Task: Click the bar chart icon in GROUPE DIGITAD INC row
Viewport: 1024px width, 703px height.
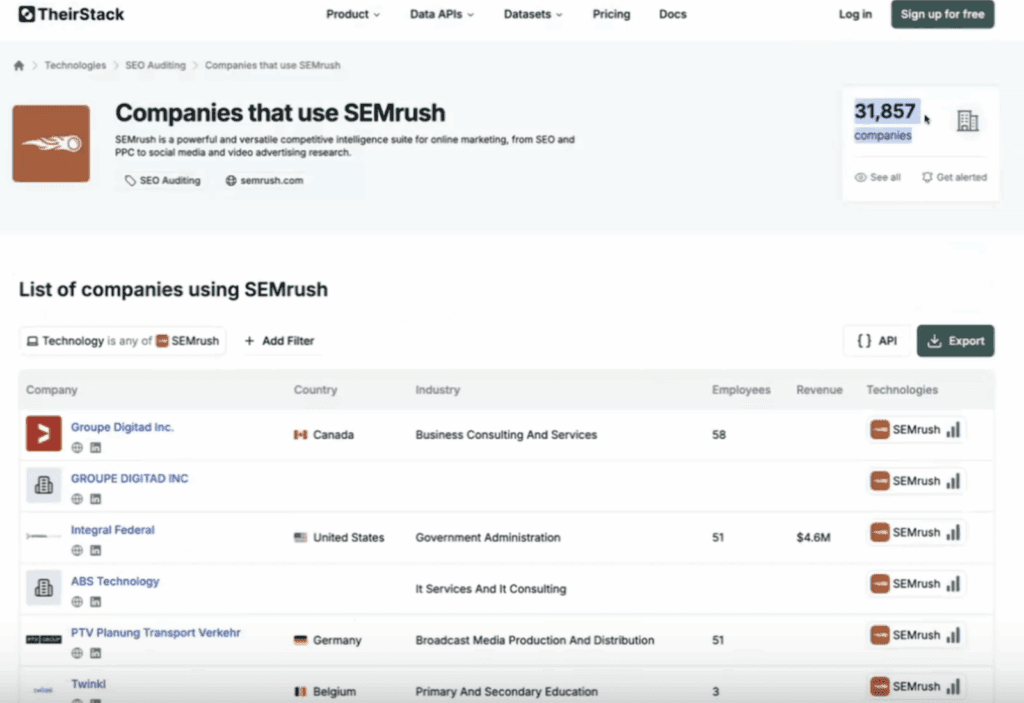Action: [x=953, y=482]
